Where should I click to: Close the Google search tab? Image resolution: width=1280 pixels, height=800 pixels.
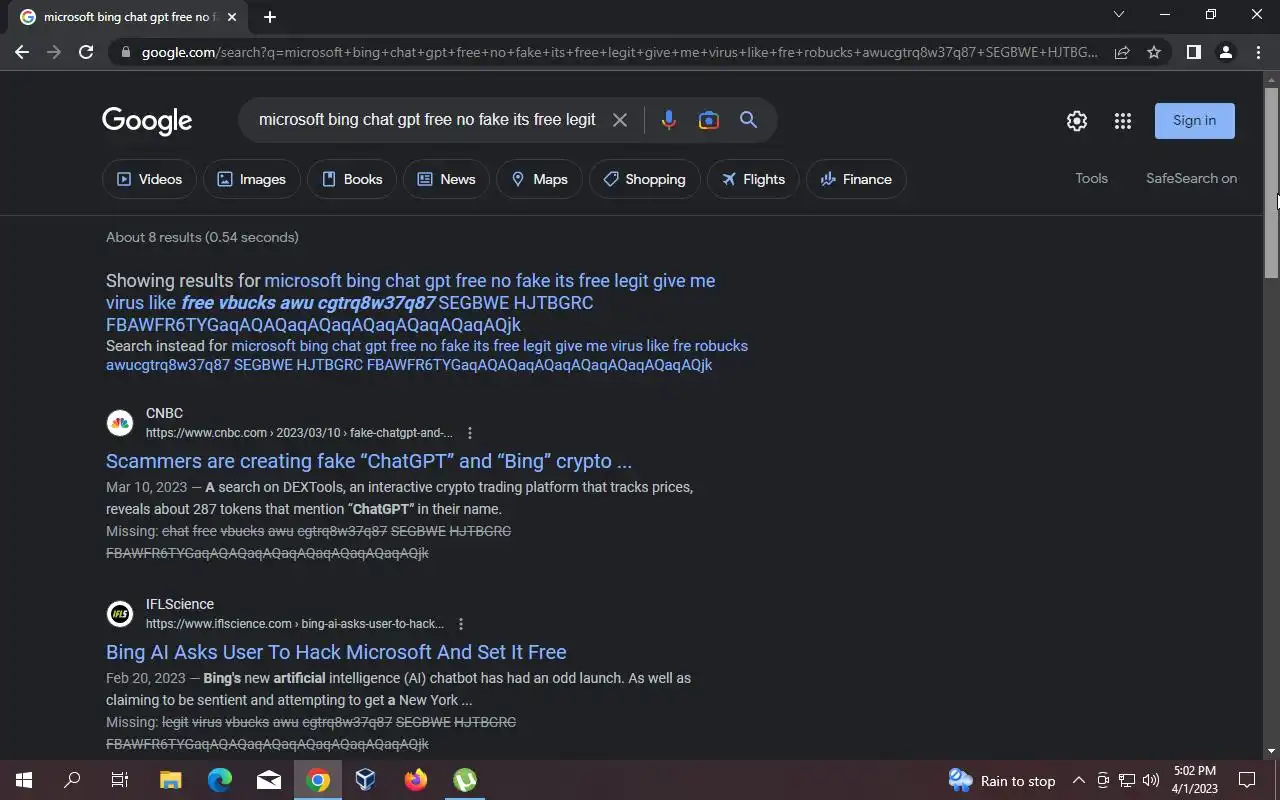[233, 17]
